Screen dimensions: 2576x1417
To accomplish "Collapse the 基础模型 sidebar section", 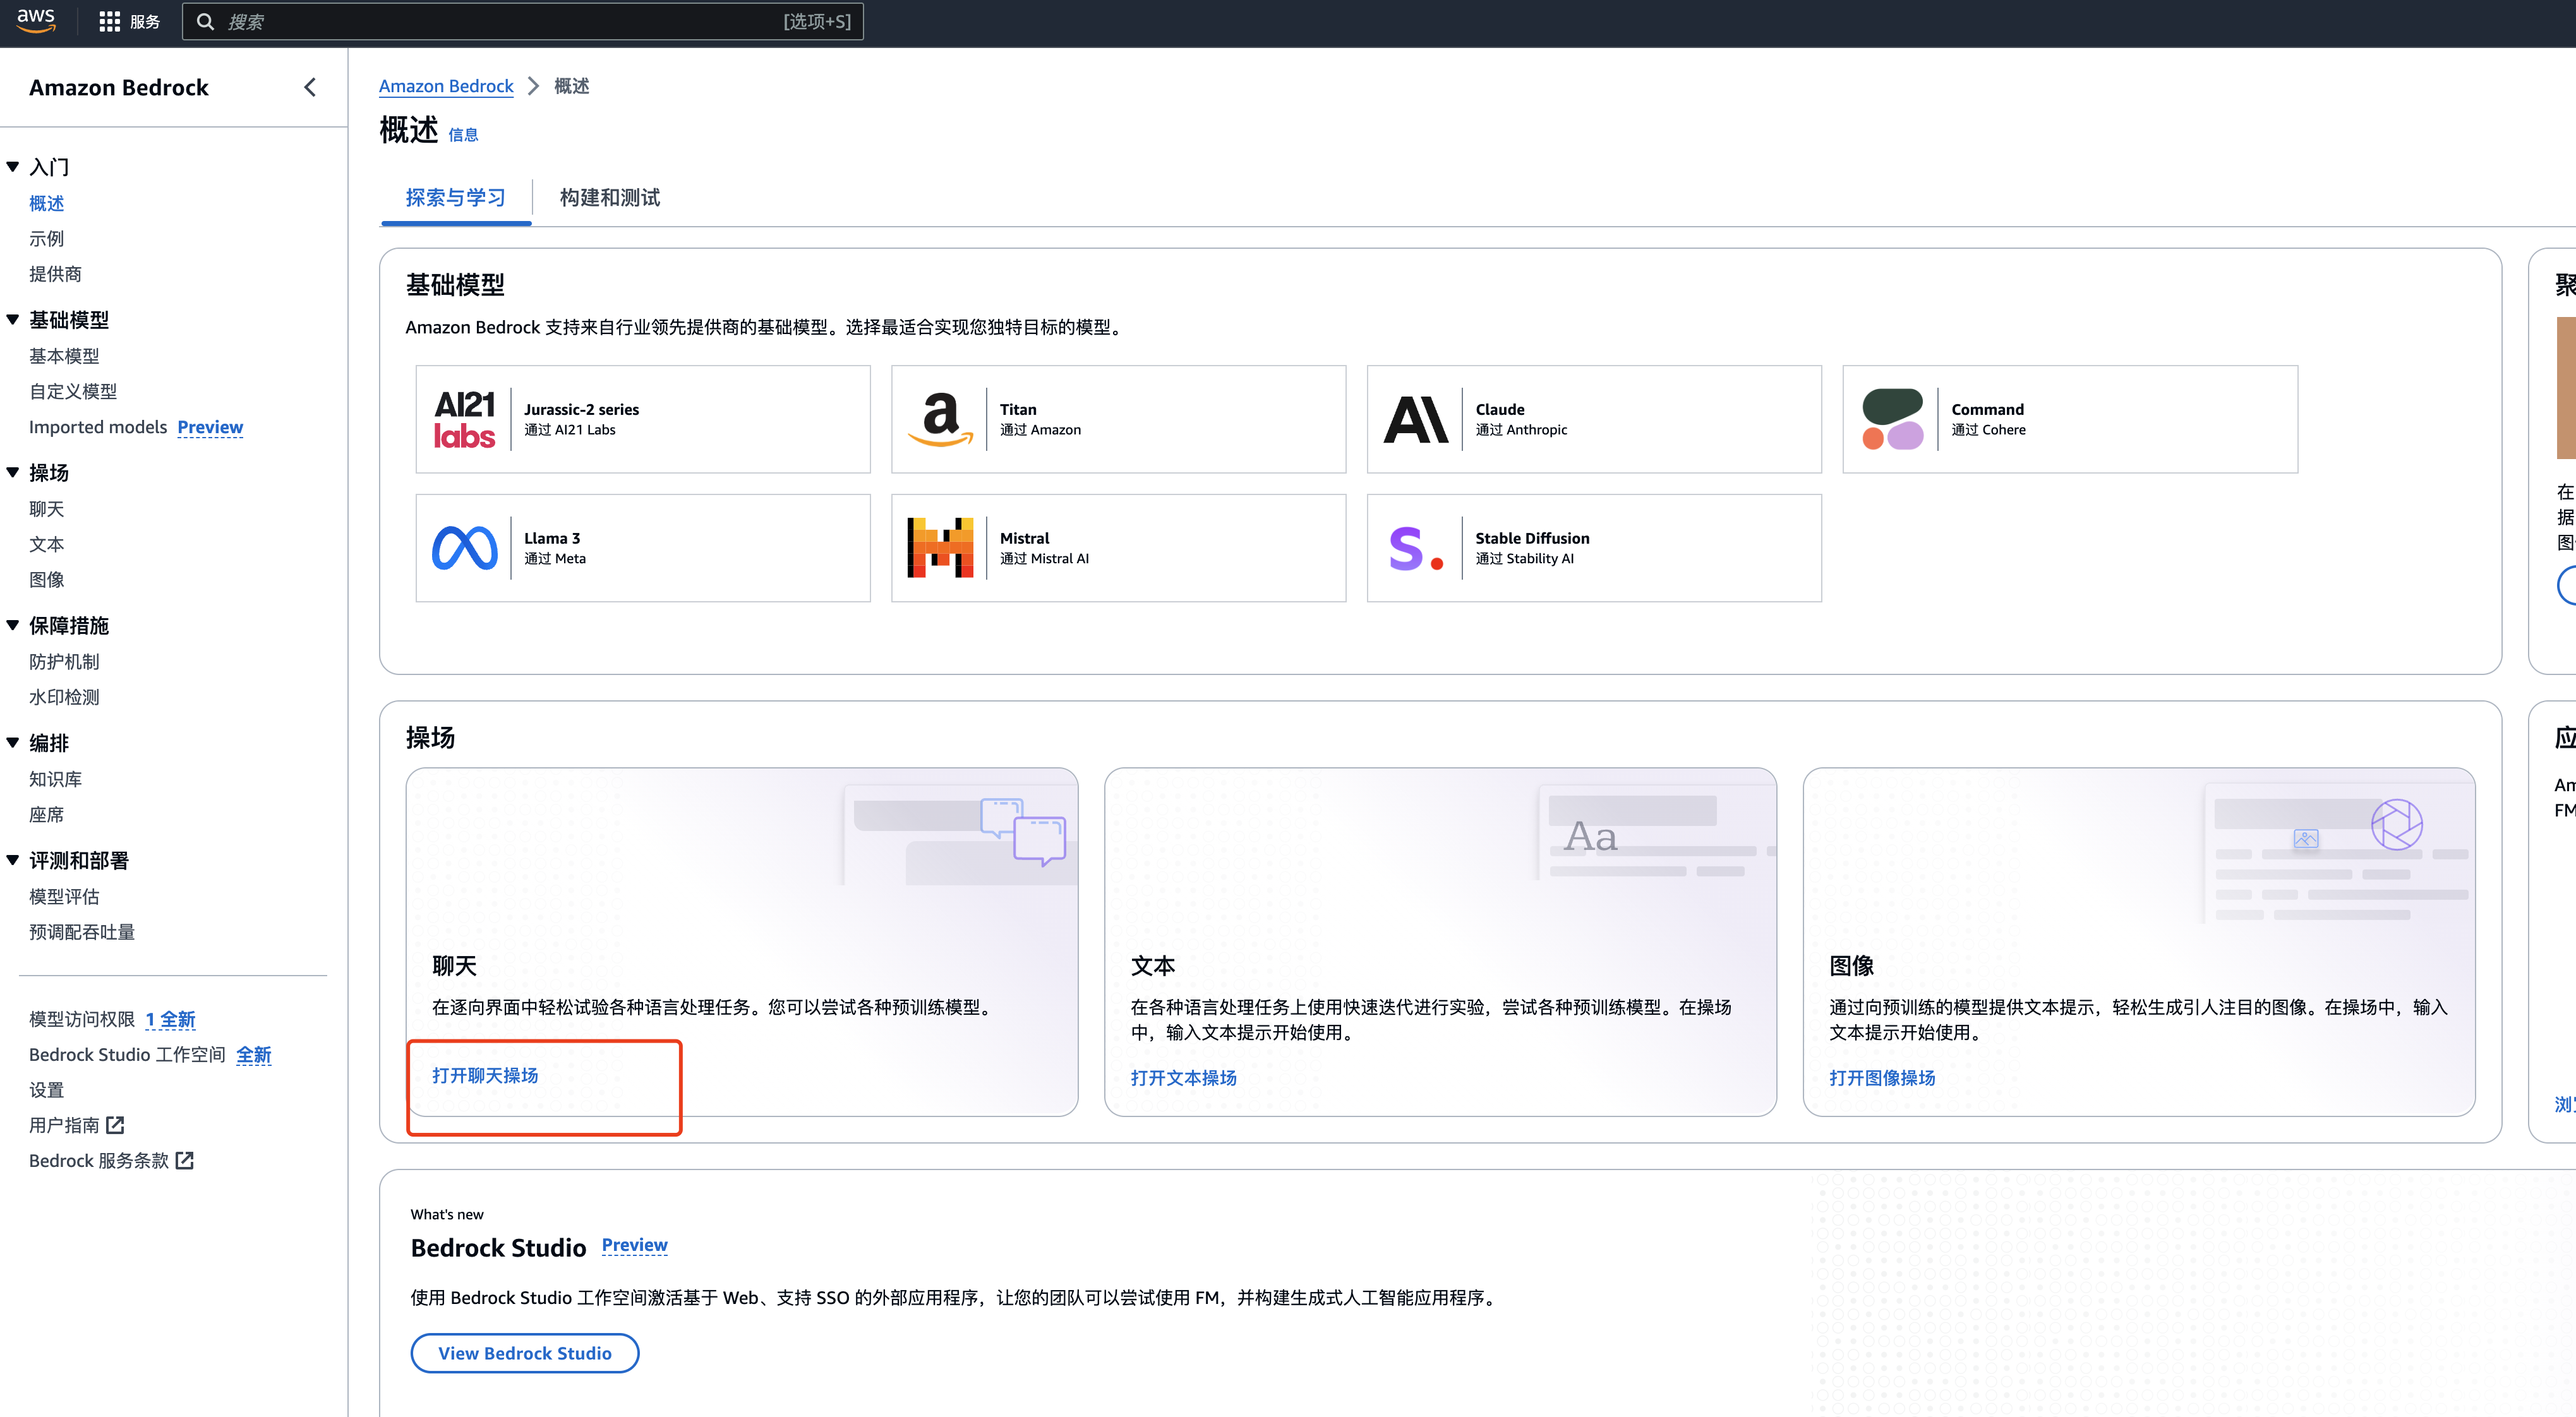I will tap(13, 320).
